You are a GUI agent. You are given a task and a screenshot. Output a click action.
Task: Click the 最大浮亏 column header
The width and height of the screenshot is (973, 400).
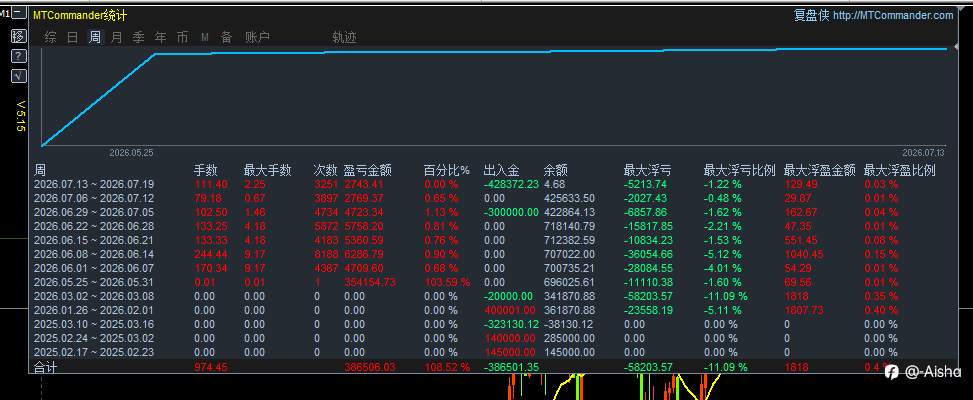tap(648, 171)
